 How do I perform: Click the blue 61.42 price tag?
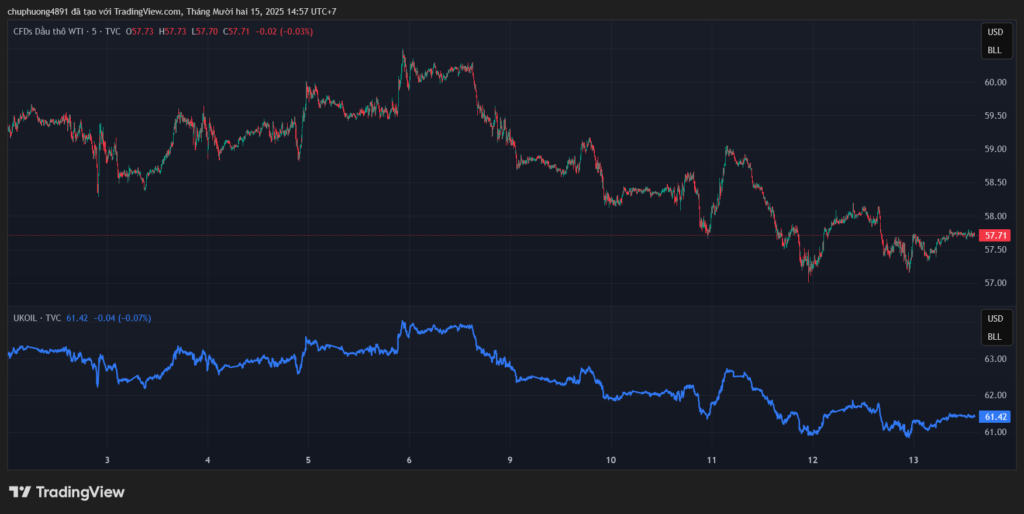(x=995, y=416)
